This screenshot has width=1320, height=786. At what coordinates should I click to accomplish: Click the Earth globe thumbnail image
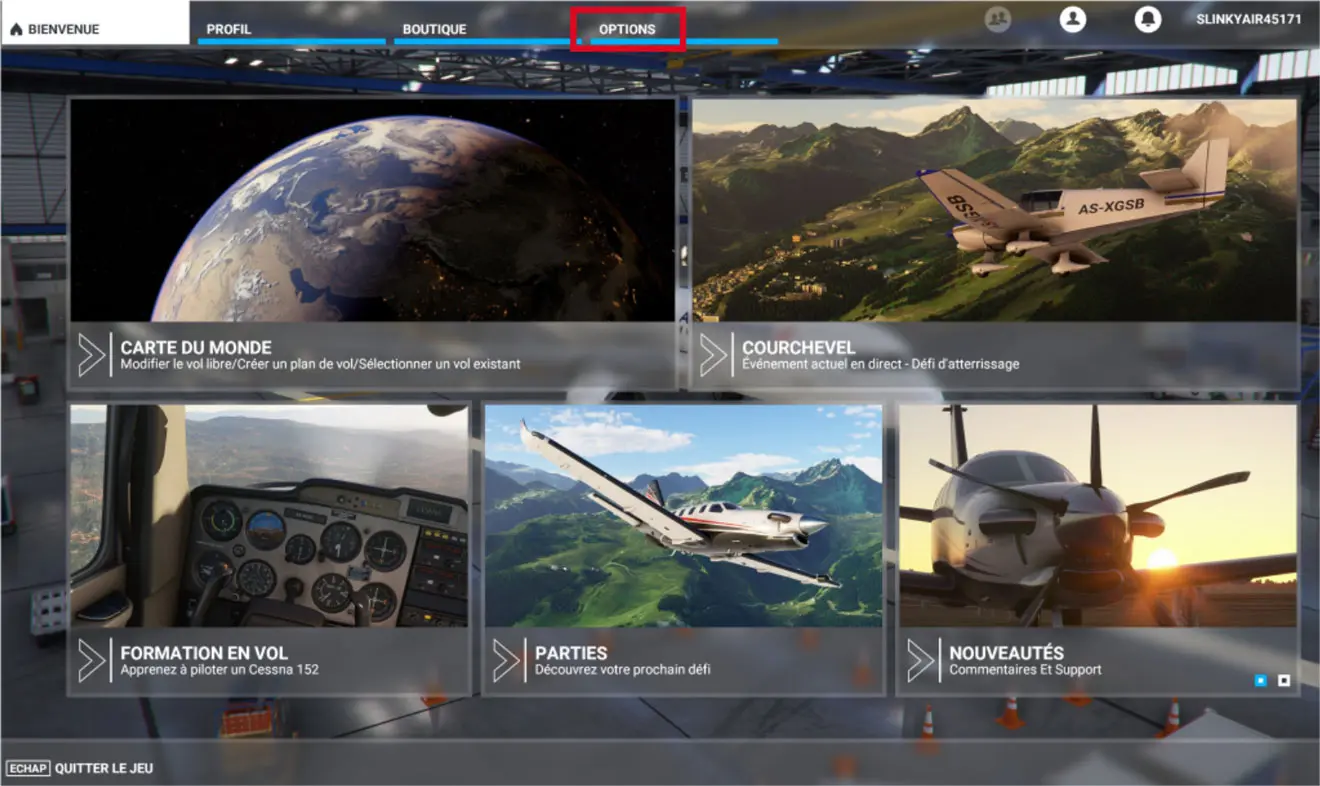[372, 210]
